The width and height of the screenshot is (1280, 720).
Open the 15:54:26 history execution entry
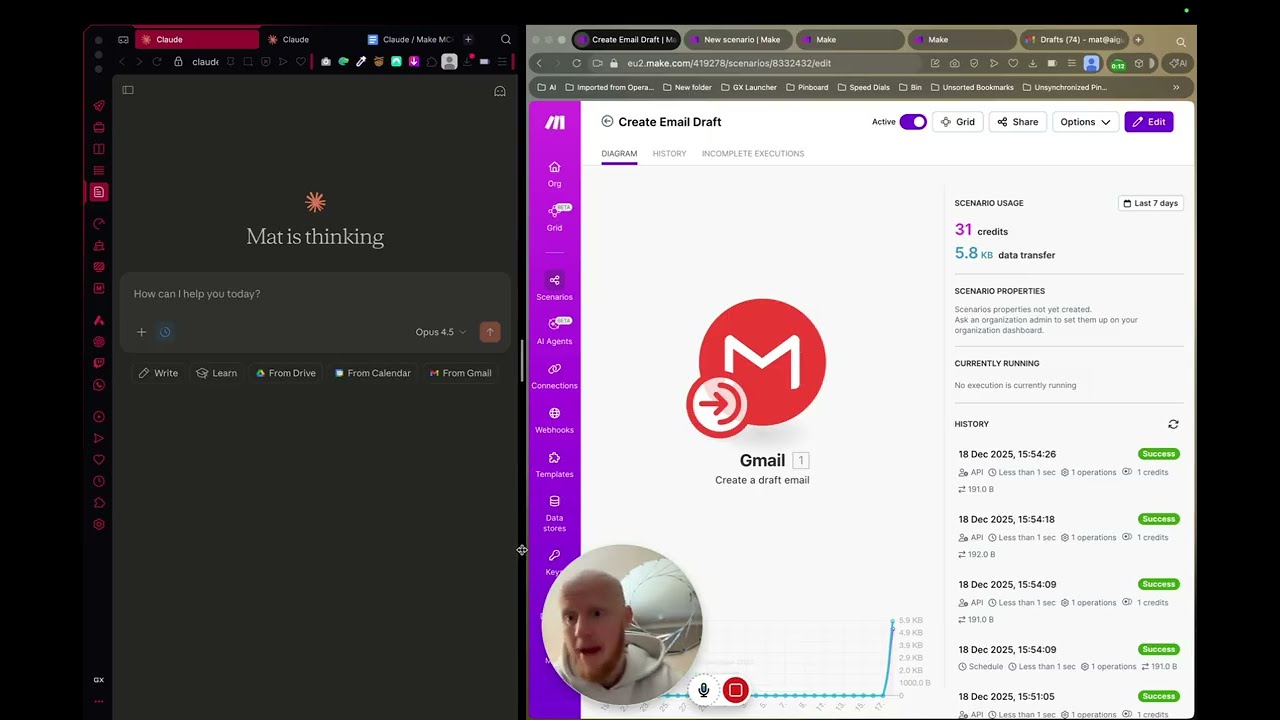tap(1068, 471)
